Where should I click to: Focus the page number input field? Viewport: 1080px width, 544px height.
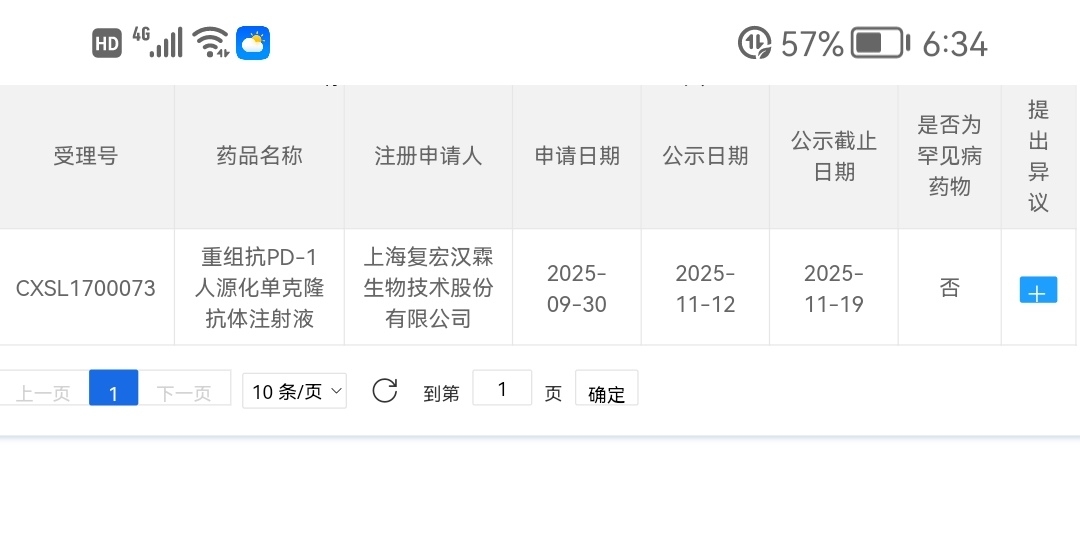pos(501,389)
